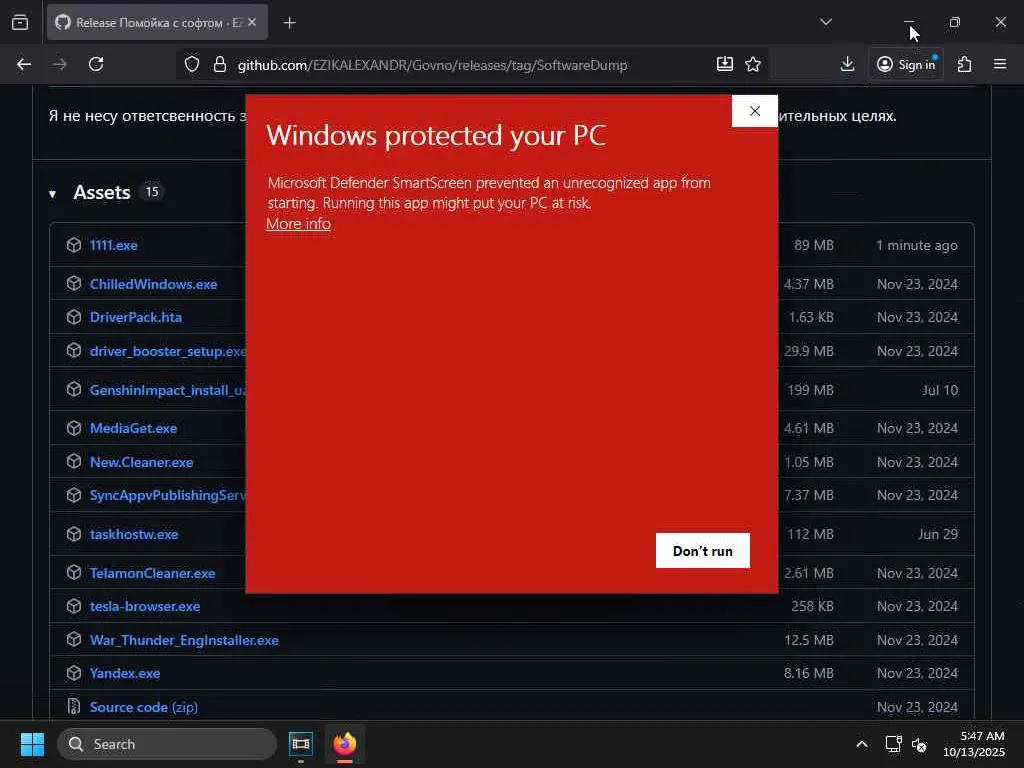
Task: Click the taskbar Search box
Action: coord(167,744)
